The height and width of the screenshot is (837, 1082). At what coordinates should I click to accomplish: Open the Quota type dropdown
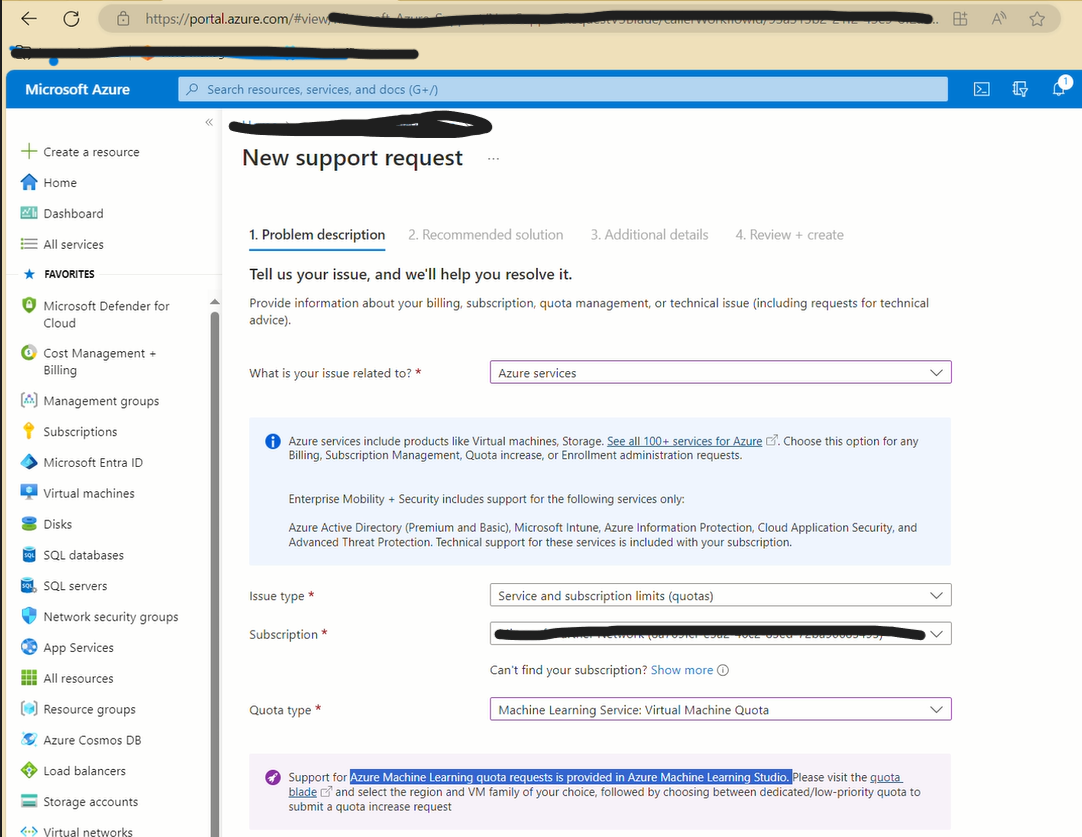point(720,709)
